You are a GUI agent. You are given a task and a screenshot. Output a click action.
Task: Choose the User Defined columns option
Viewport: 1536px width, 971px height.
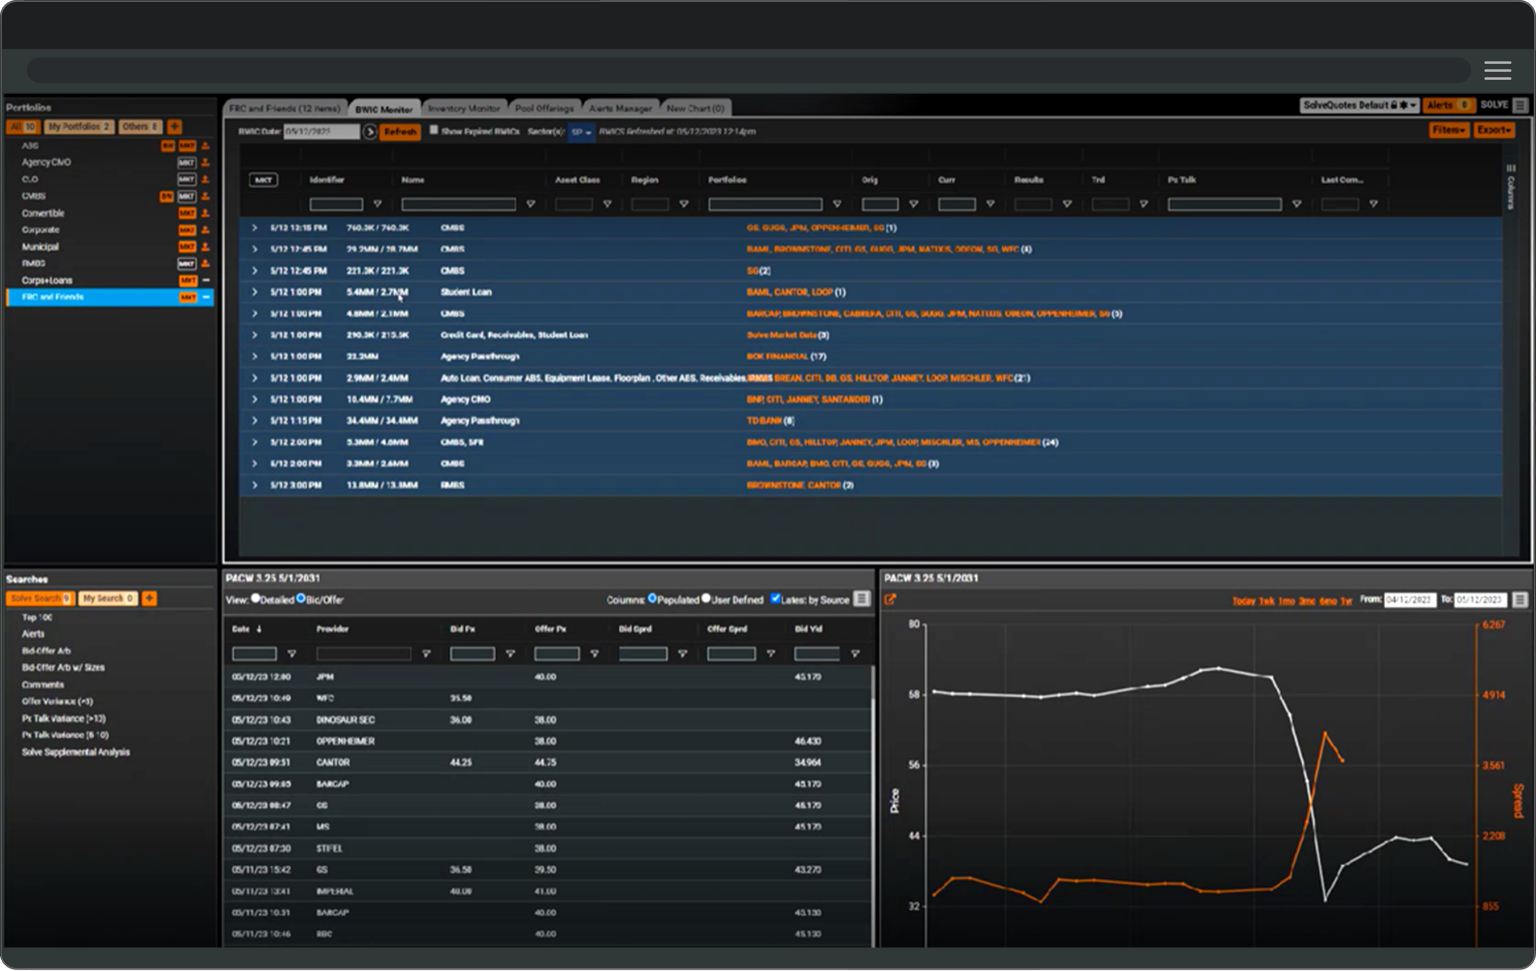[706, 599]
